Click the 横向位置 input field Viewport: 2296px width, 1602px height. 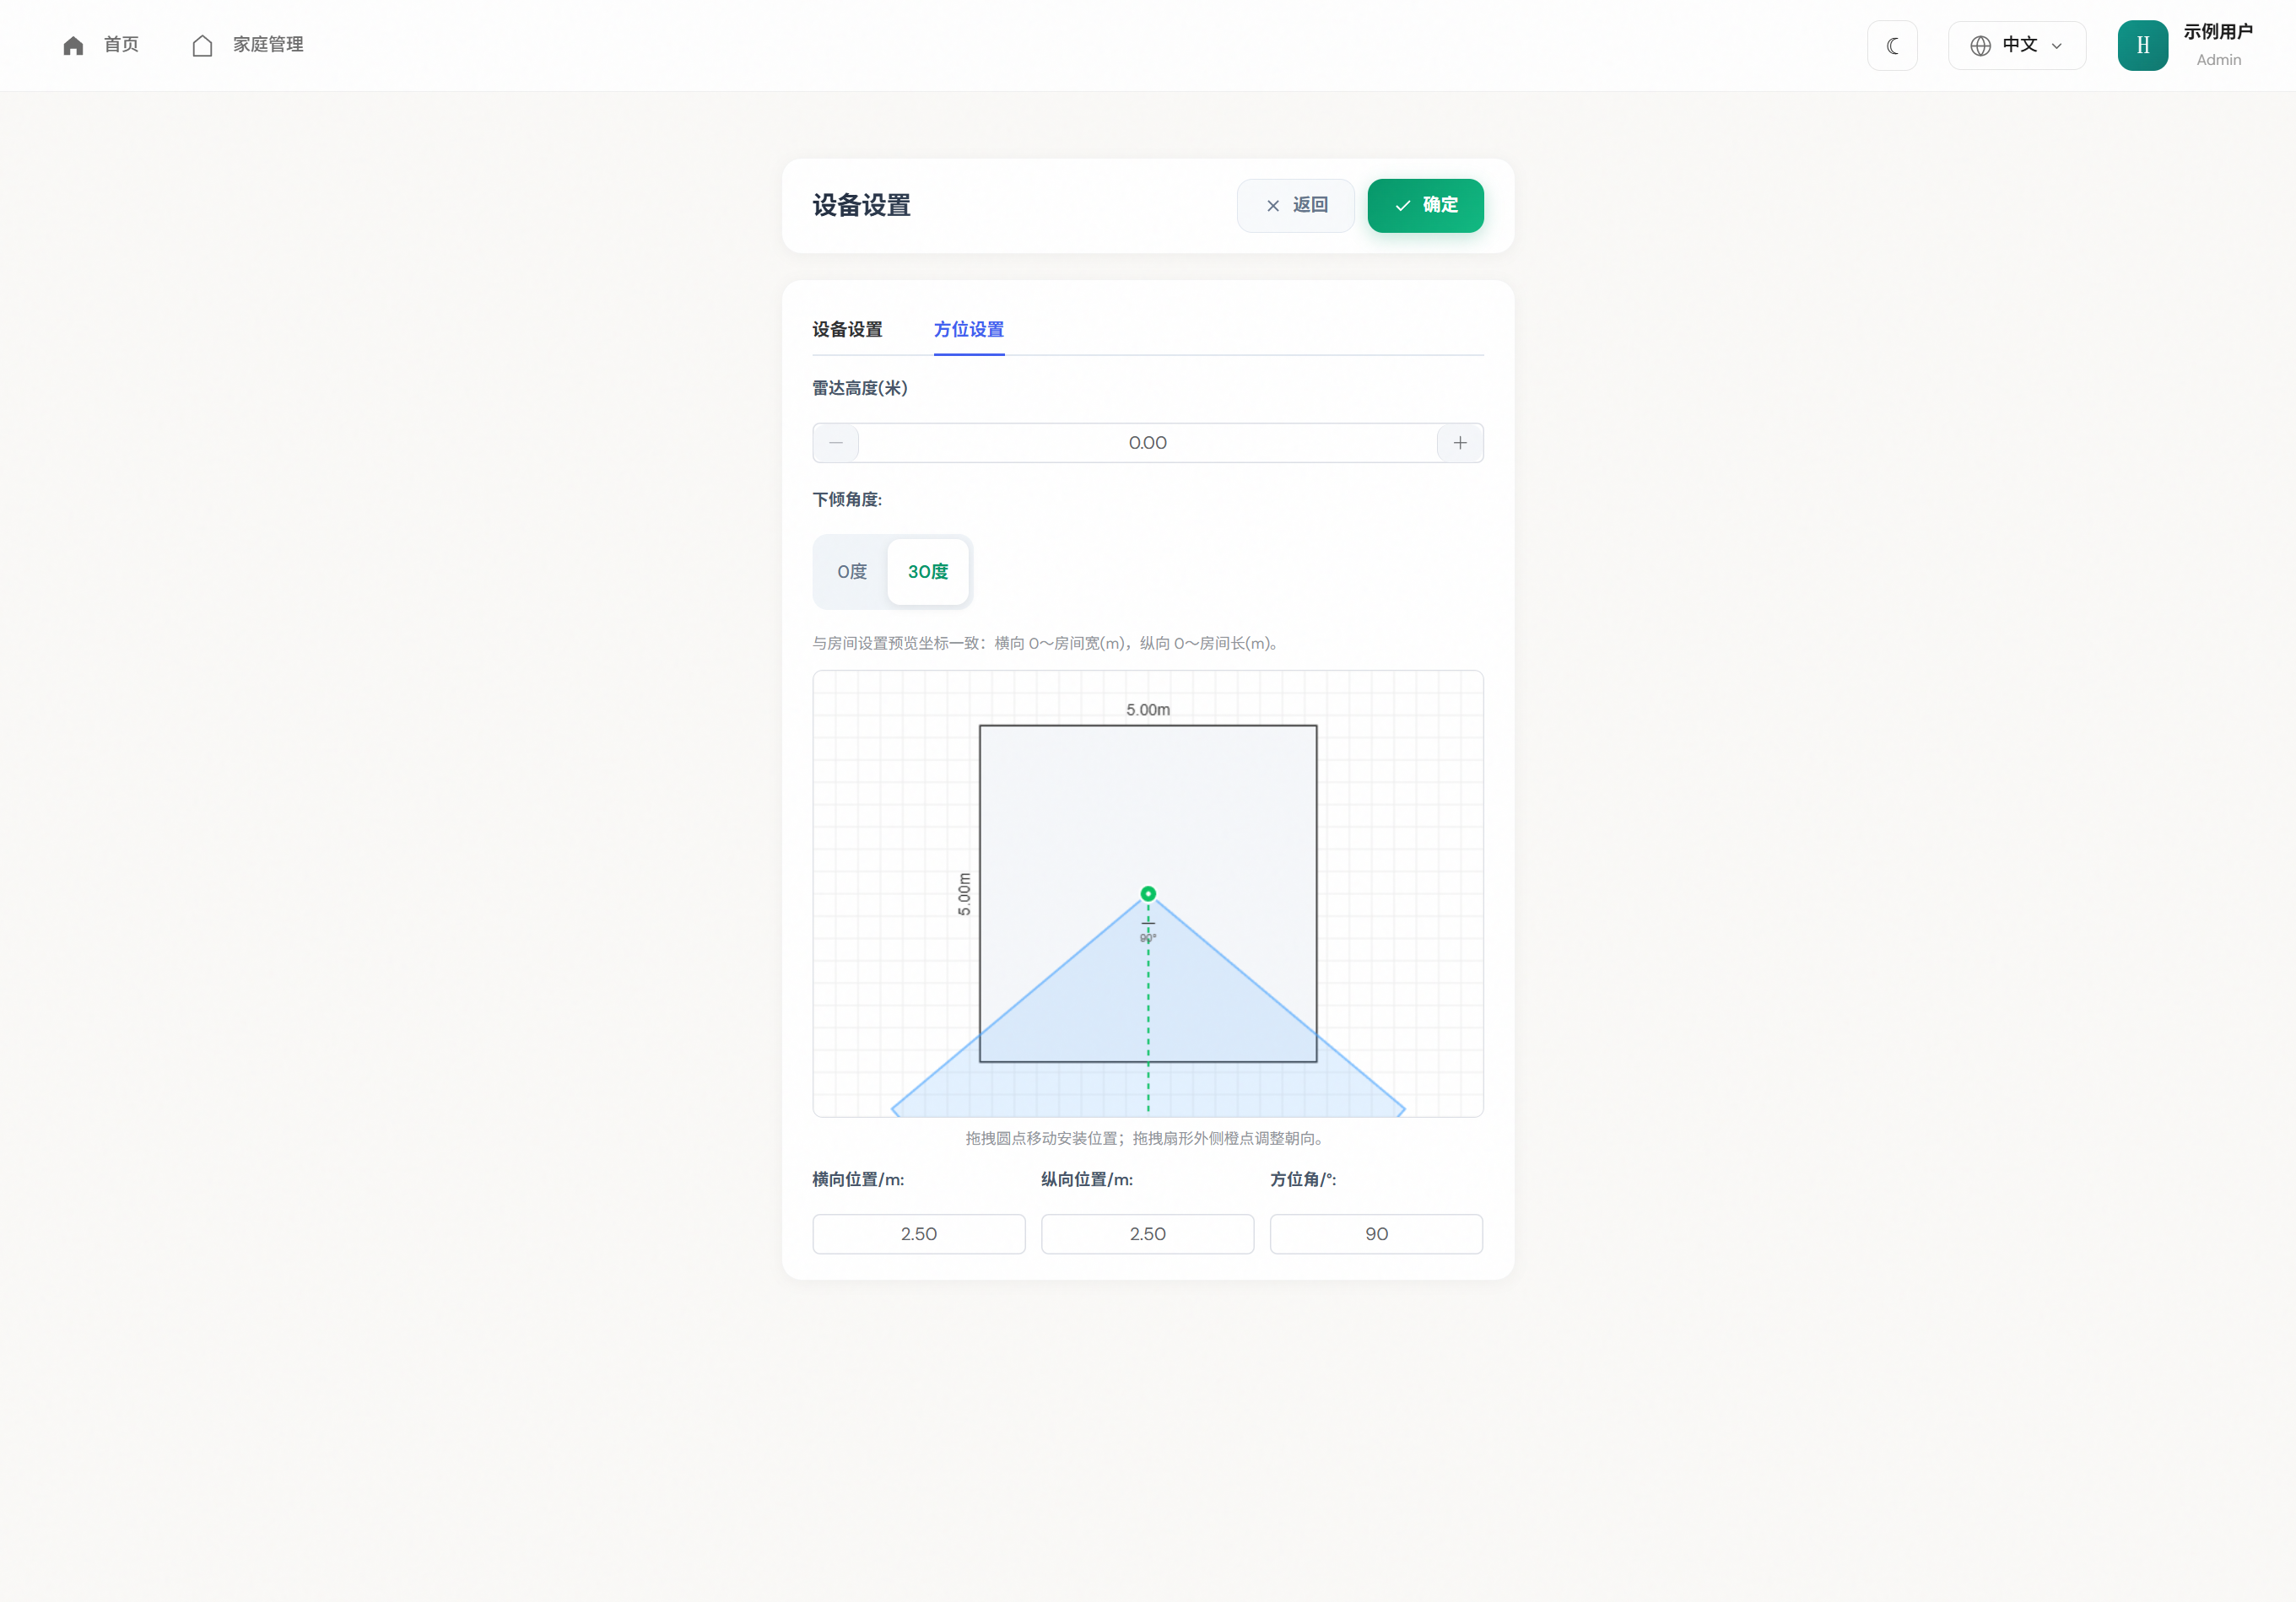click(x=919, y=1234)
